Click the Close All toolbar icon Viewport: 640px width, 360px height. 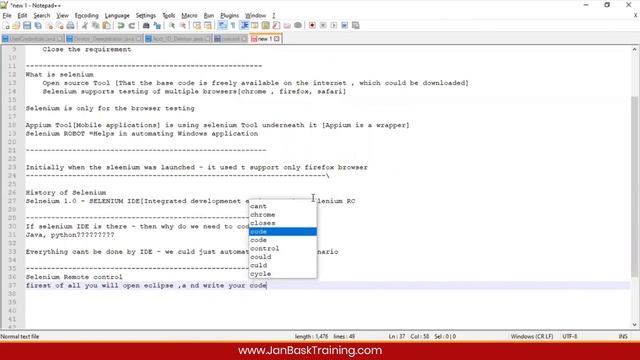(60, 25)
